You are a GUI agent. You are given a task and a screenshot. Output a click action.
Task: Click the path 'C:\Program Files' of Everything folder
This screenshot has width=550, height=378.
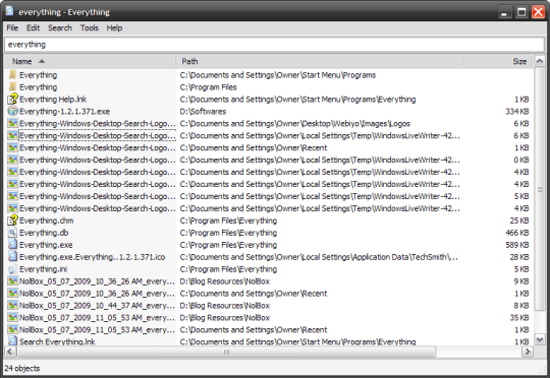point(208,87)
